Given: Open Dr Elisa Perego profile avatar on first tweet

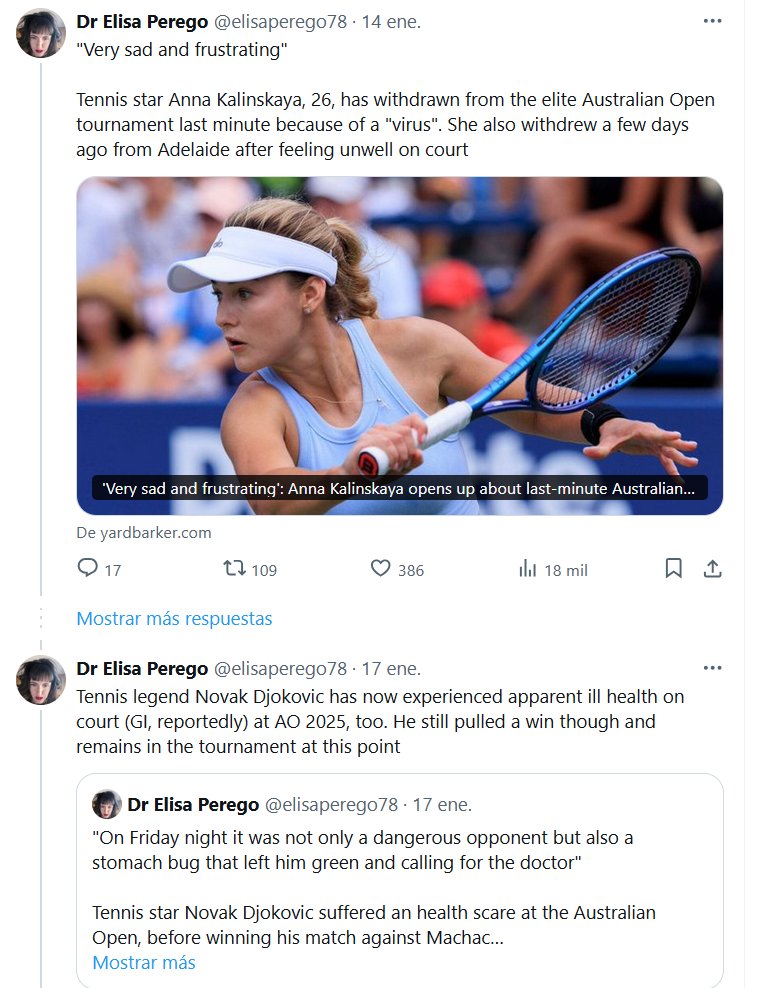Looking at the screenshot, I should [41, 34].
